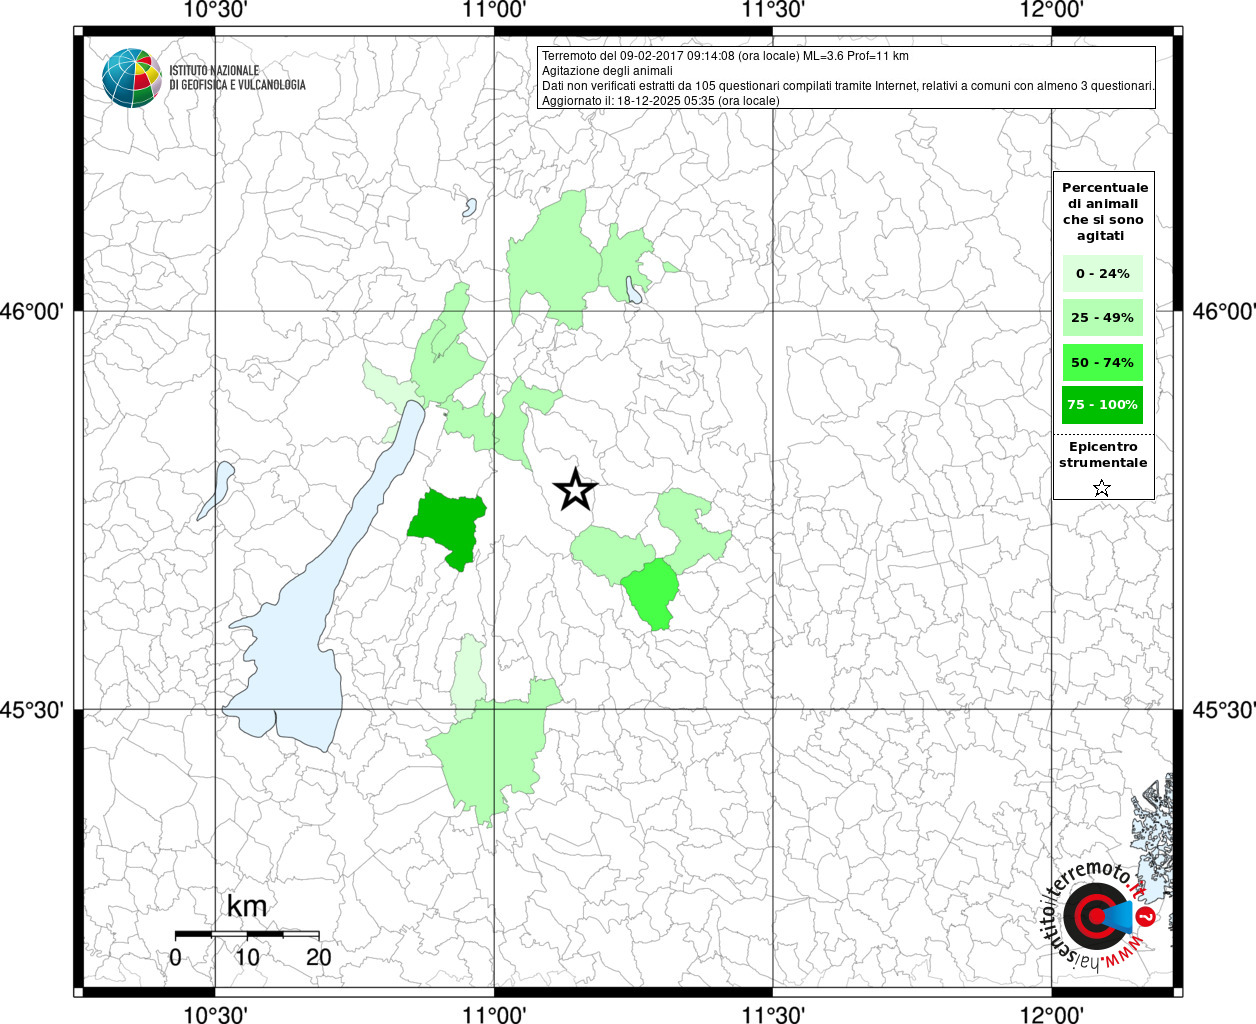Screen dimensions: 1256x1024
Task: Click the '10' value on scale bar
Action: click(x=247, y=957)
